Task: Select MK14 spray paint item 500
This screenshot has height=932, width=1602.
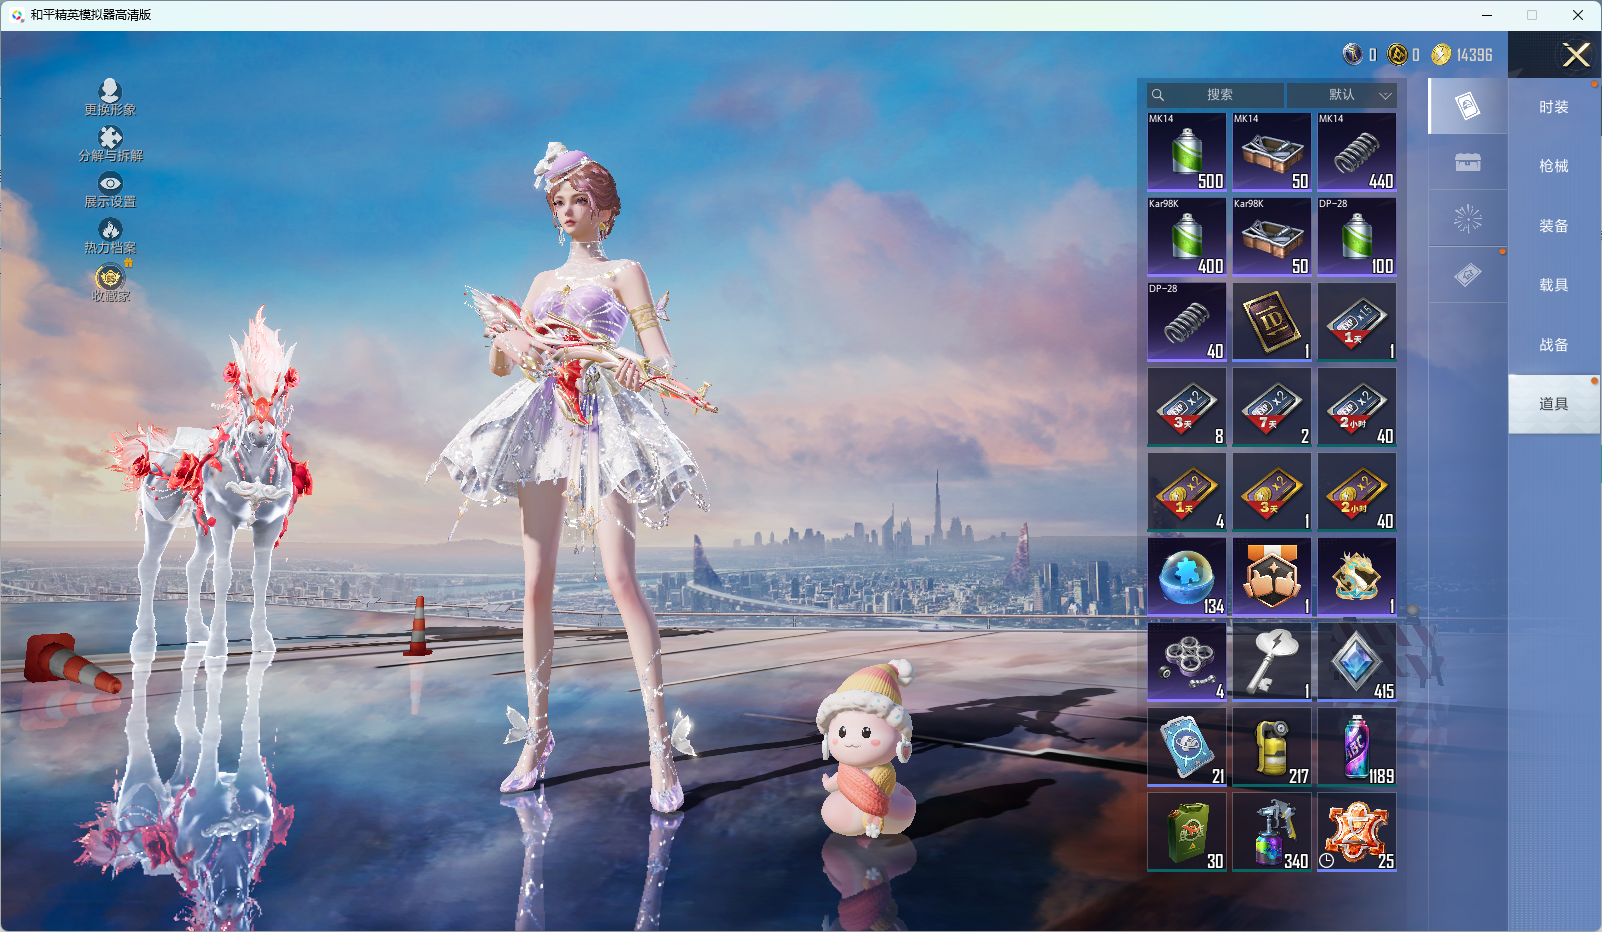Action: tap(1187, 152)
